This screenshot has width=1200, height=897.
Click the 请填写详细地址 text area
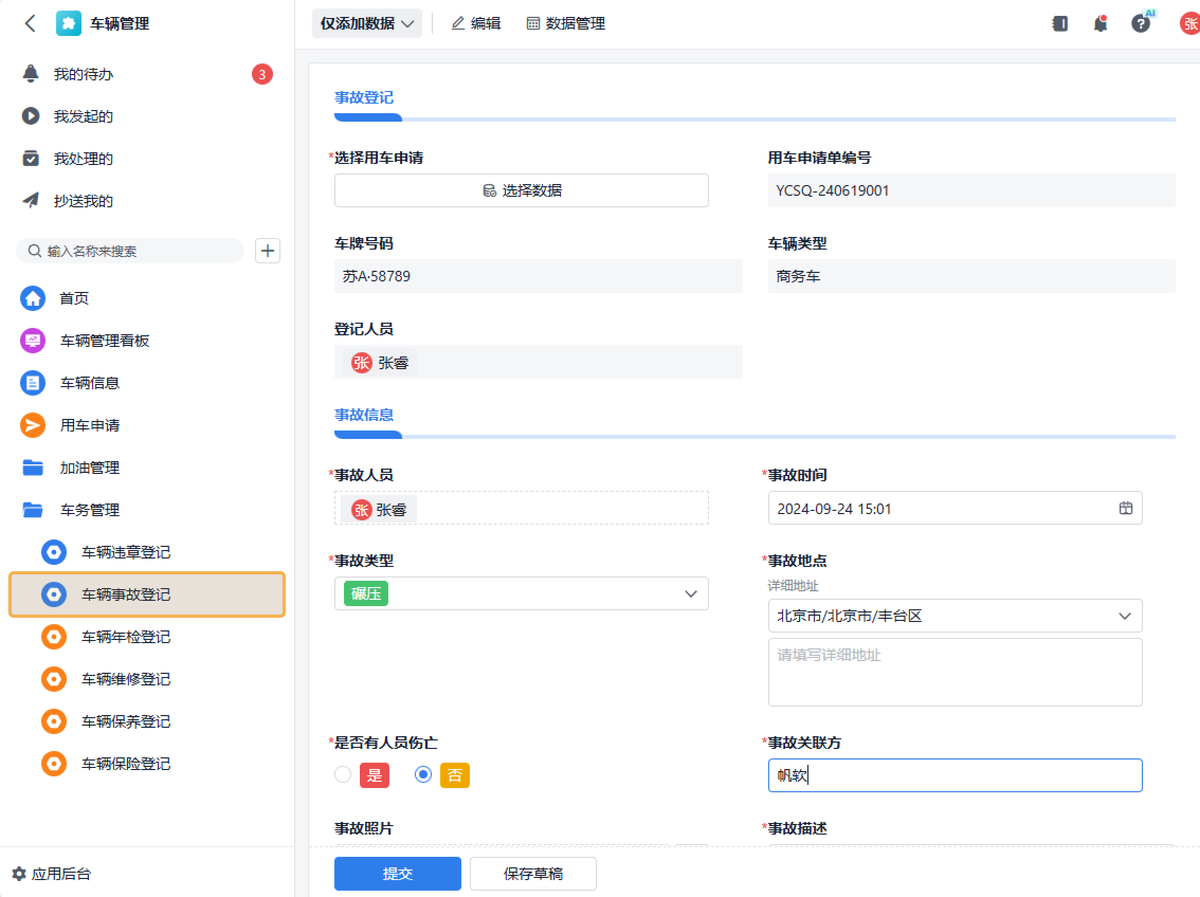[954, 672]
